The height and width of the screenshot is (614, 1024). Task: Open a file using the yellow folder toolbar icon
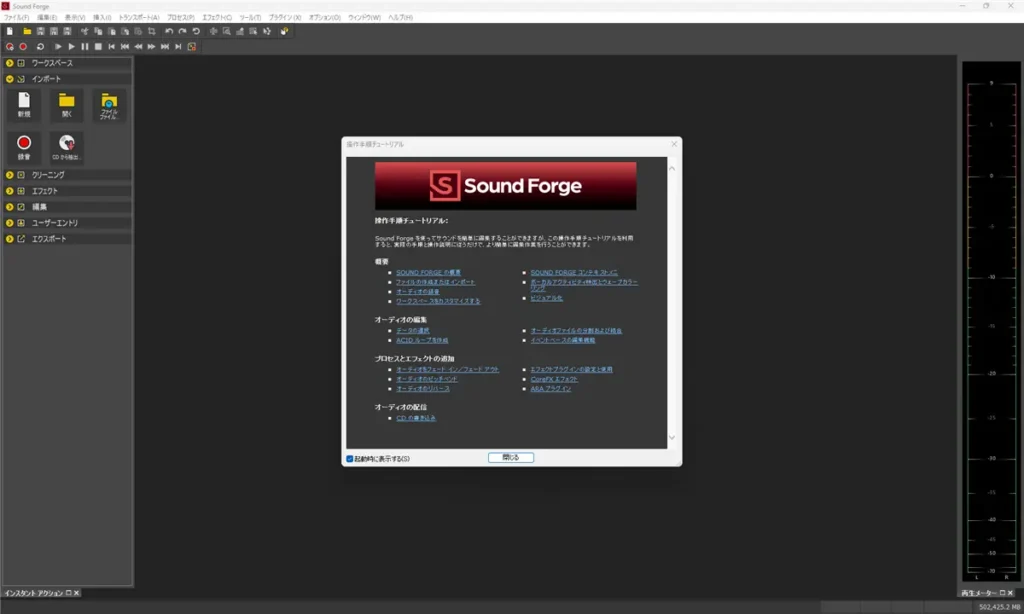[27, 31]
